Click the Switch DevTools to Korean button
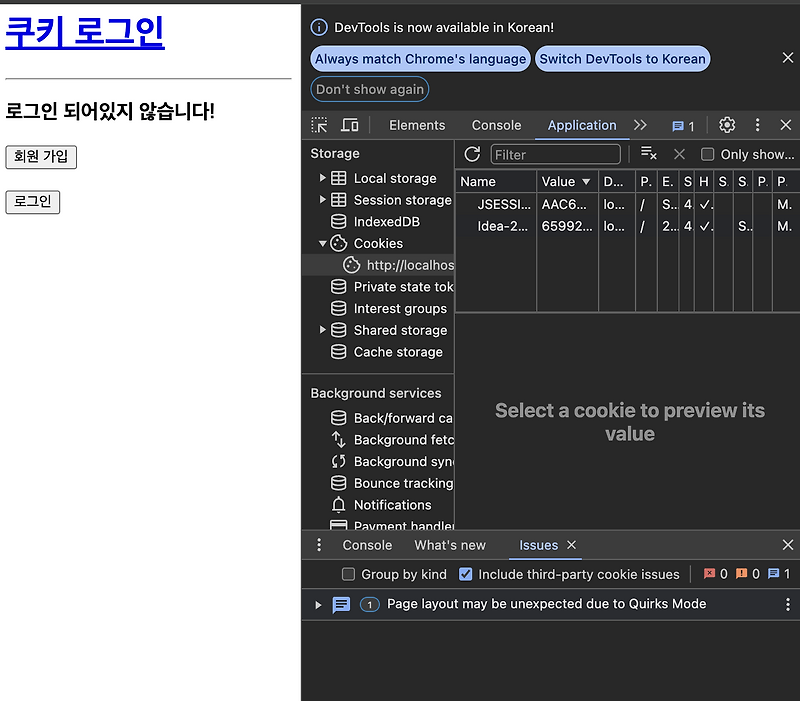 (x=622, y=58)
